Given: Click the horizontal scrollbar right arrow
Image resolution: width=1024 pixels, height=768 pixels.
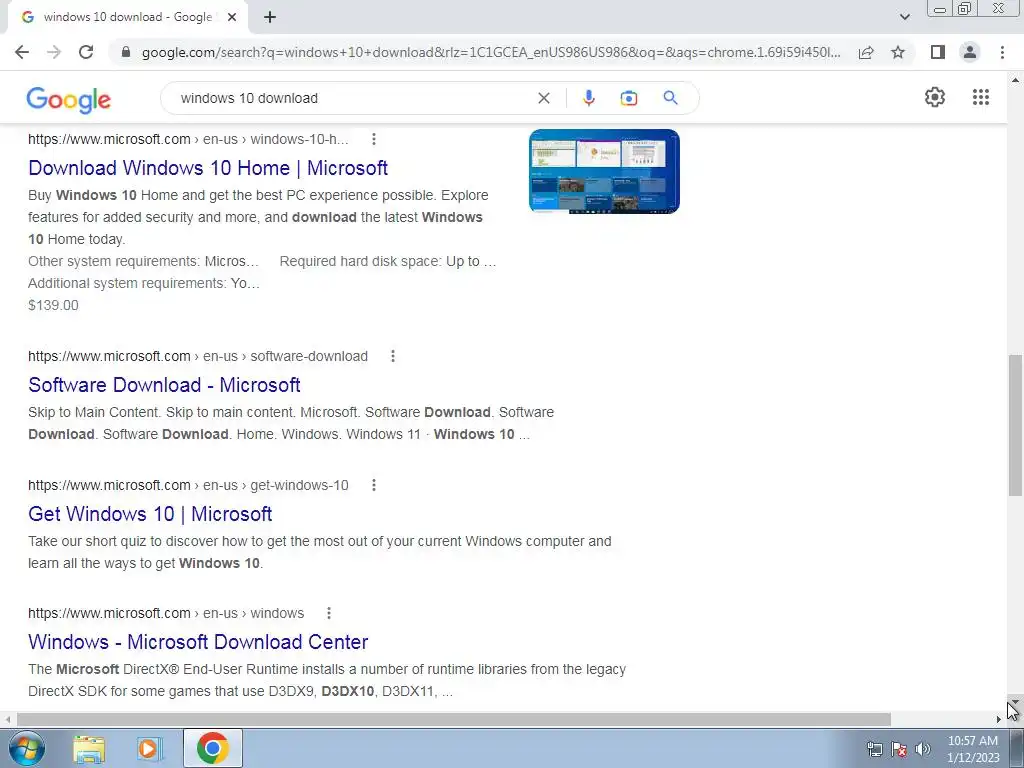Looking at the screenshot, I should pyautogui.click(x=998, y=719).
